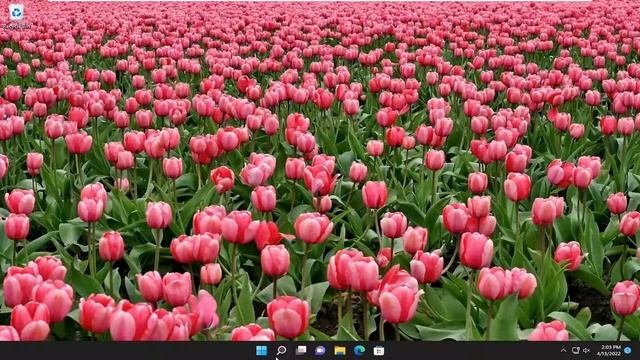Open Microsoft Store from the taskbar
The height and width of the screenshot is (360, 640).
coord(379,351)
